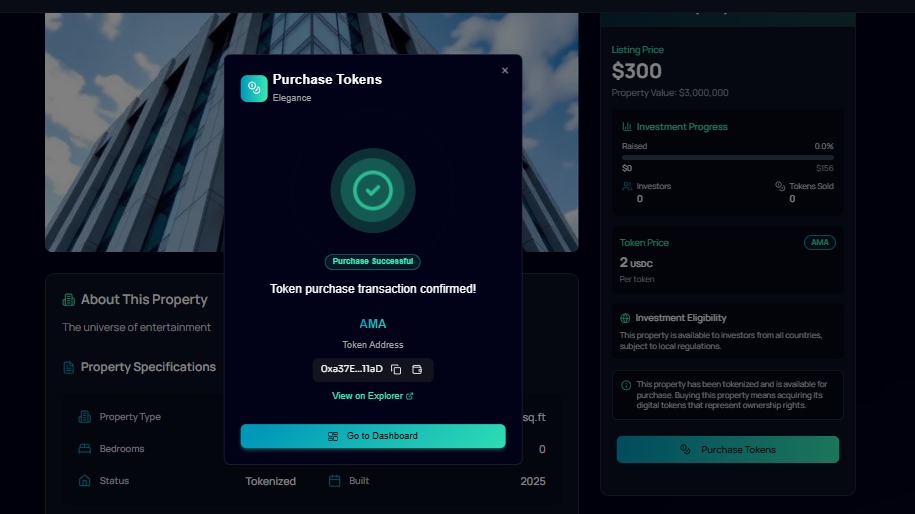The height and width of the screenshot is (514, 915).
Task: Click the Tokens Sold coins icon
Action: click(780, 186)
